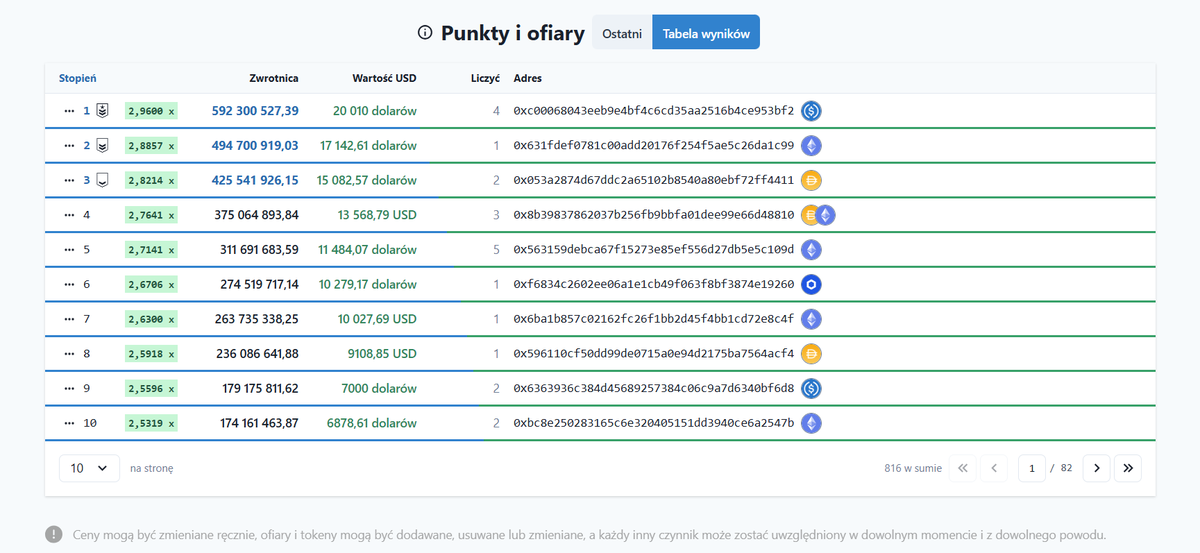Click address 0xf6834c2602ee06a1e1cb49f063f8bf3874e19260
This screenshot has width=1200, height=553.
(x=654, y=284)
